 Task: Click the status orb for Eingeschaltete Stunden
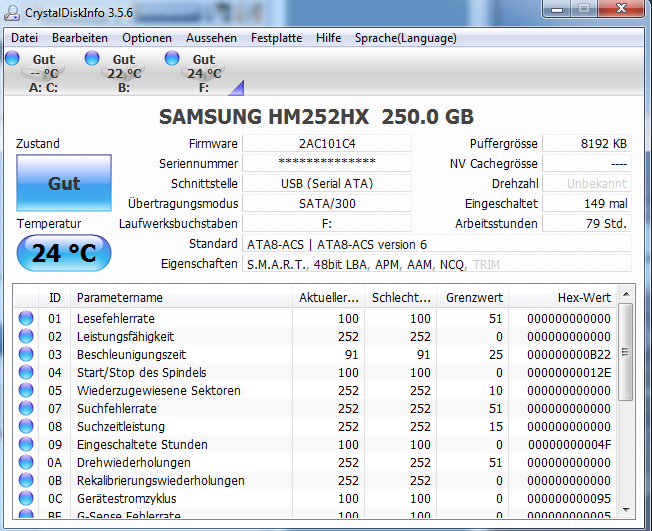pos(26,444)
